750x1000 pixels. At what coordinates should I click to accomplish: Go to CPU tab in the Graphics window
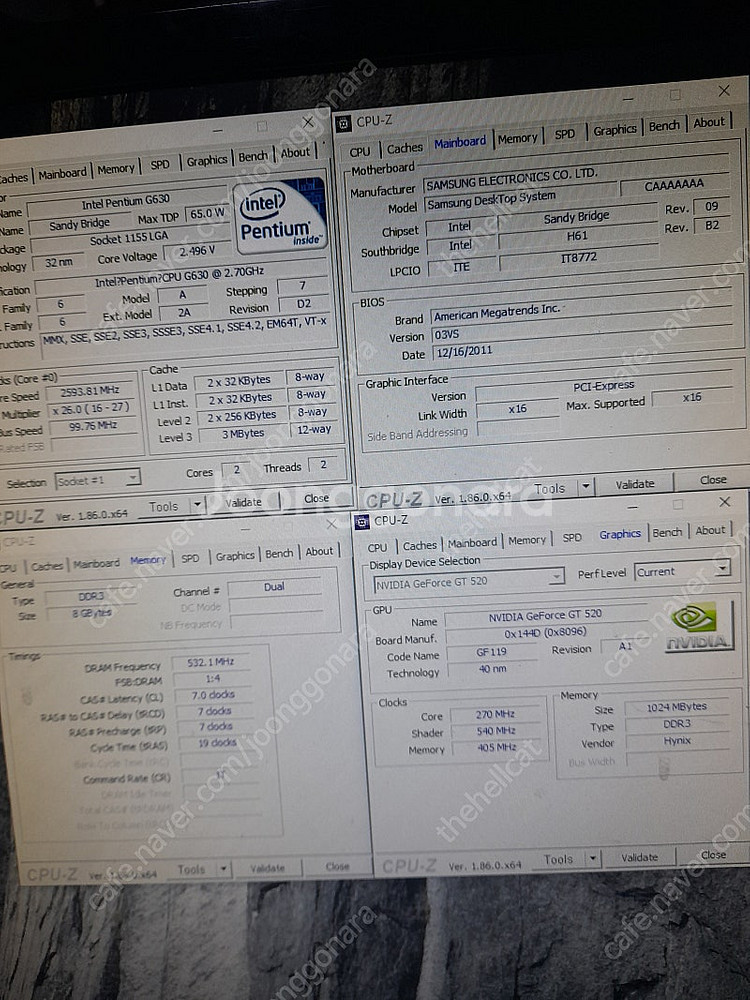(377, 547)
